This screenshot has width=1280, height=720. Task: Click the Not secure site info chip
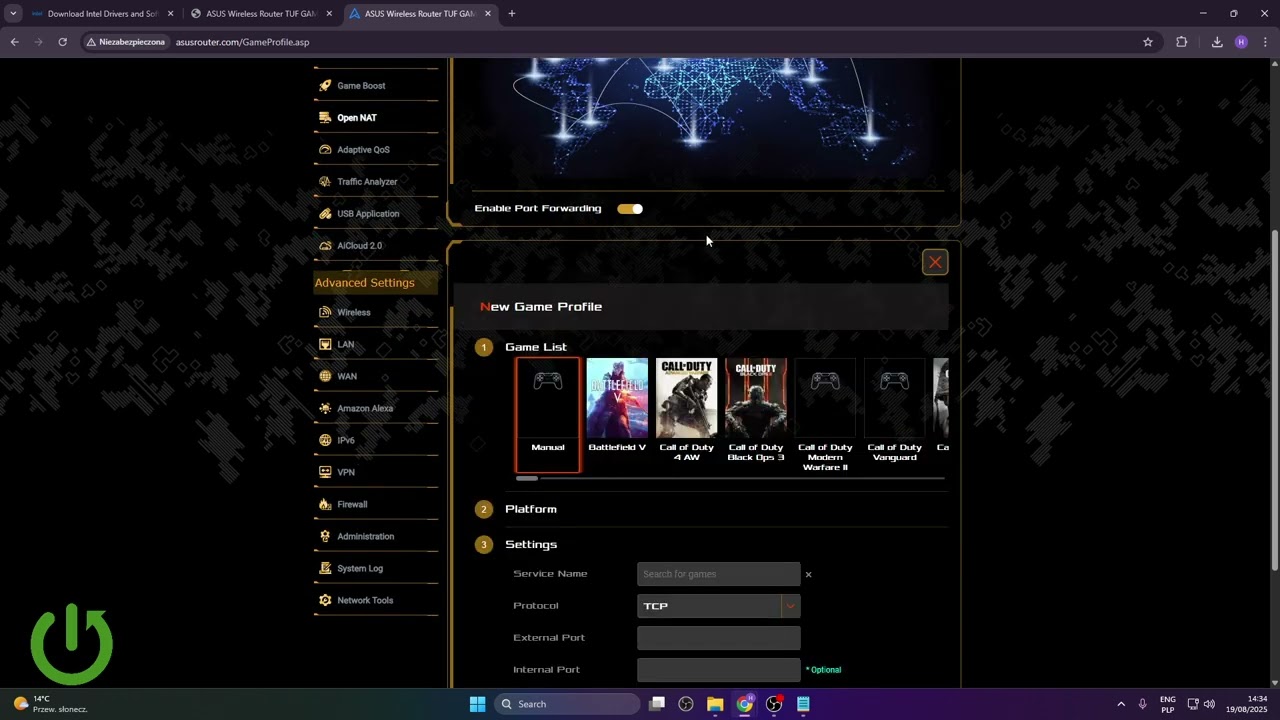coord(125,42)
